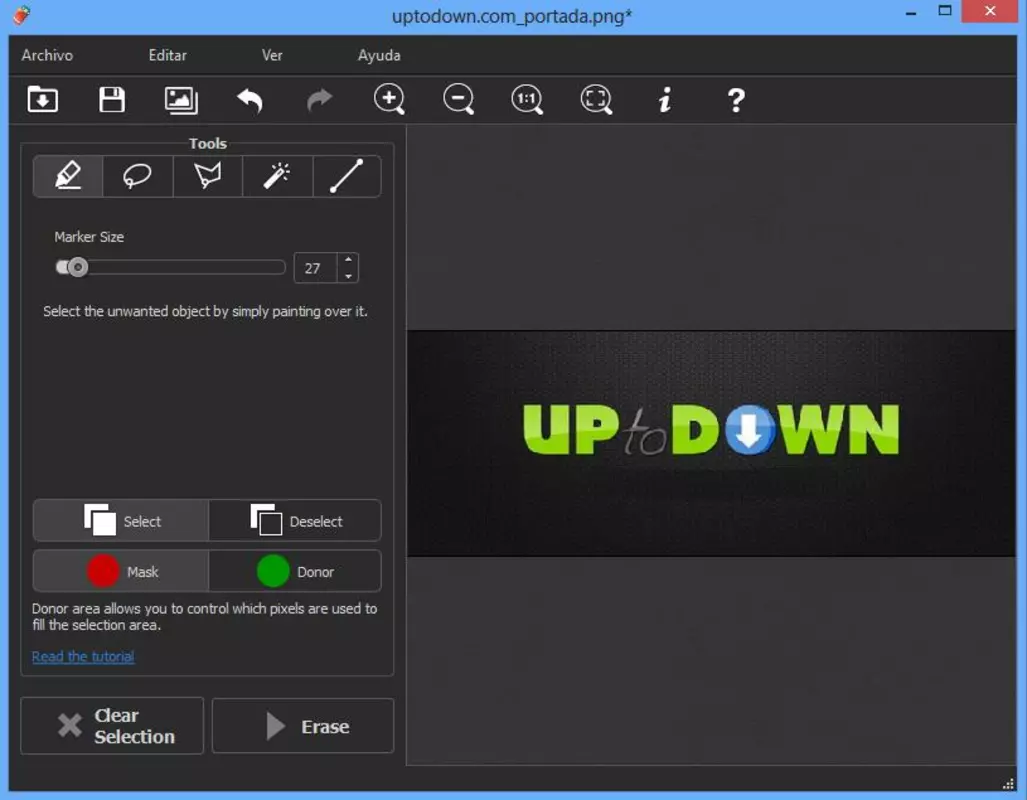The width and height of the screenshot is (1027, 800).
Task: Fit image to window with zoom icon
Action: tap(597, 100)
